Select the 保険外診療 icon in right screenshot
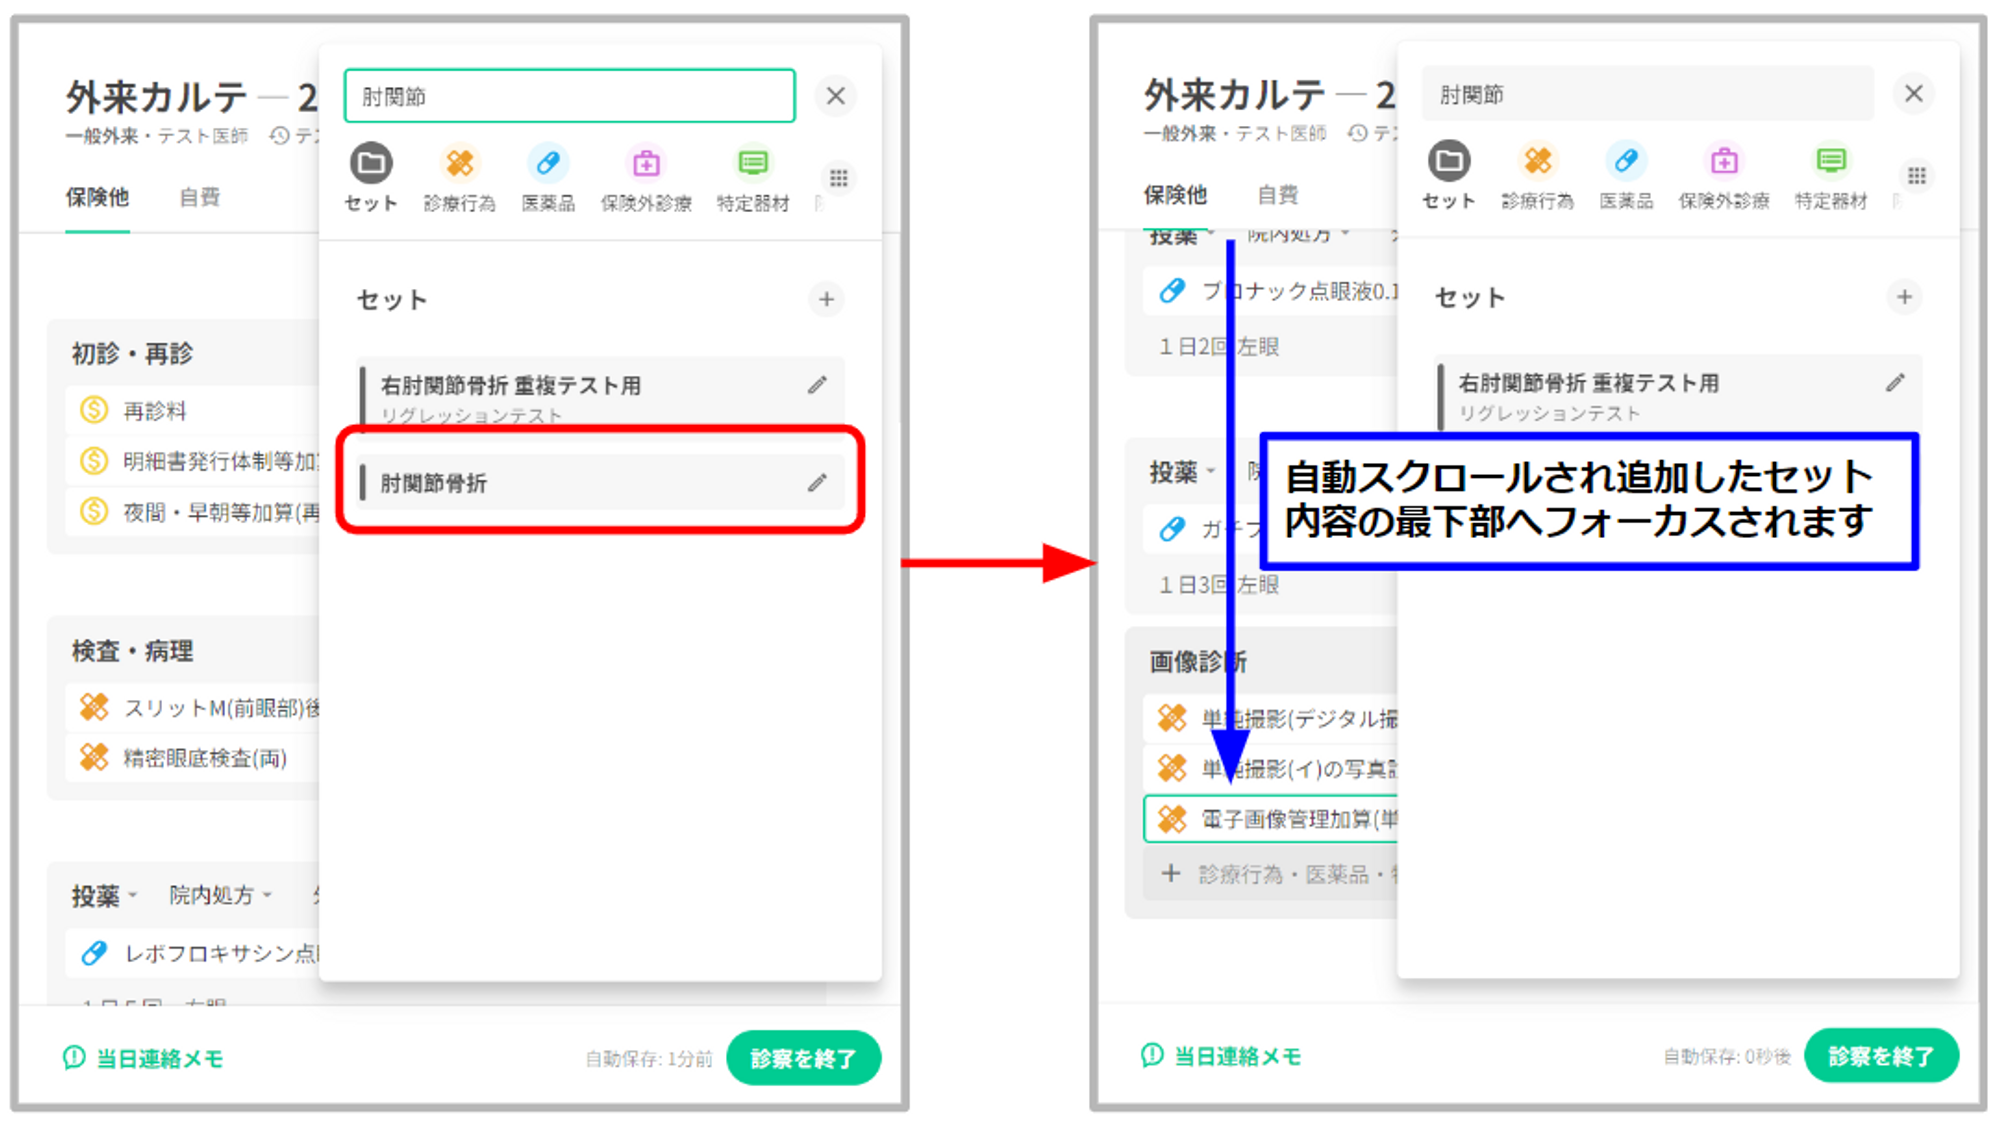The width and height of the screenshot is (2000, 1124). 1724,161
